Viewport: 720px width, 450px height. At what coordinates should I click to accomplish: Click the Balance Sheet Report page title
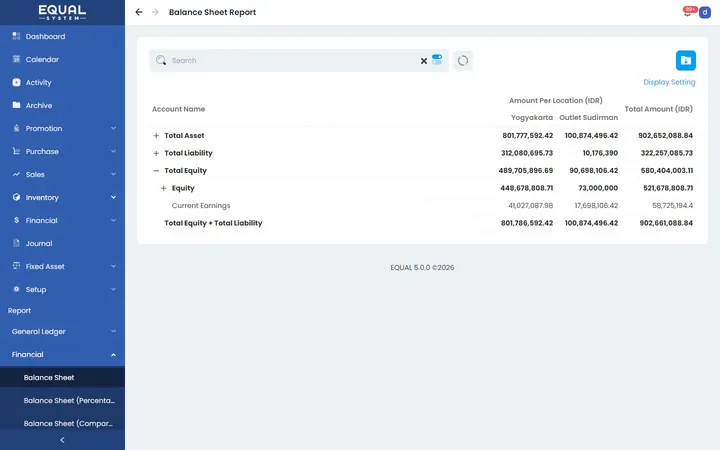click(212, 12)
